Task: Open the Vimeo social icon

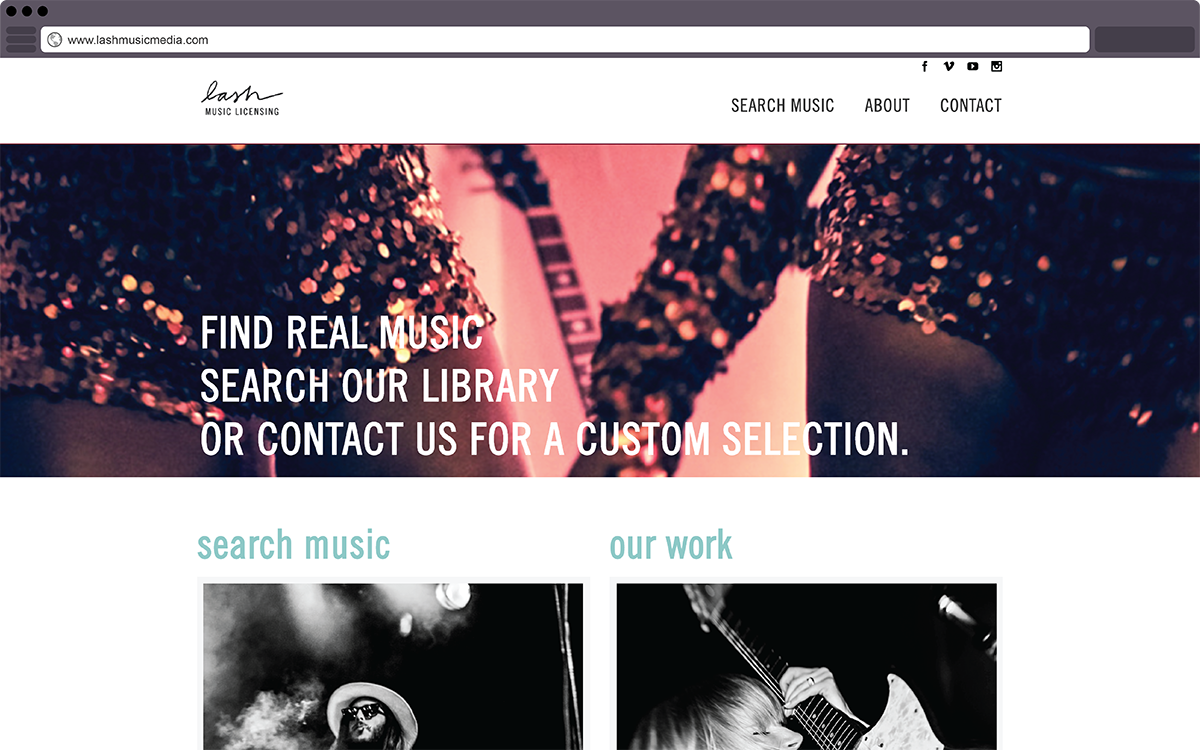Action: [949, 67]
